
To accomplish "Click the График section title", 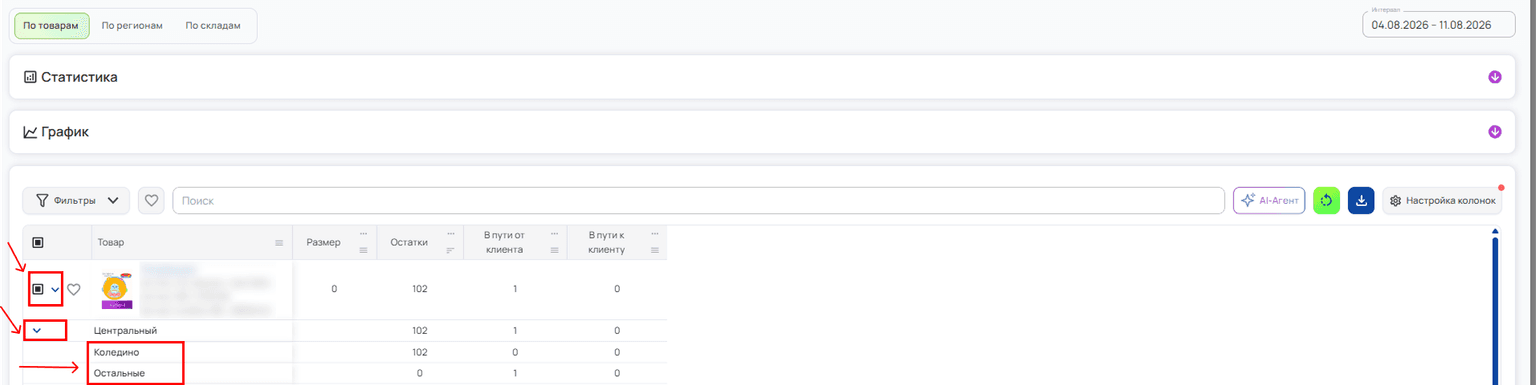I will [x=65, y=132].
